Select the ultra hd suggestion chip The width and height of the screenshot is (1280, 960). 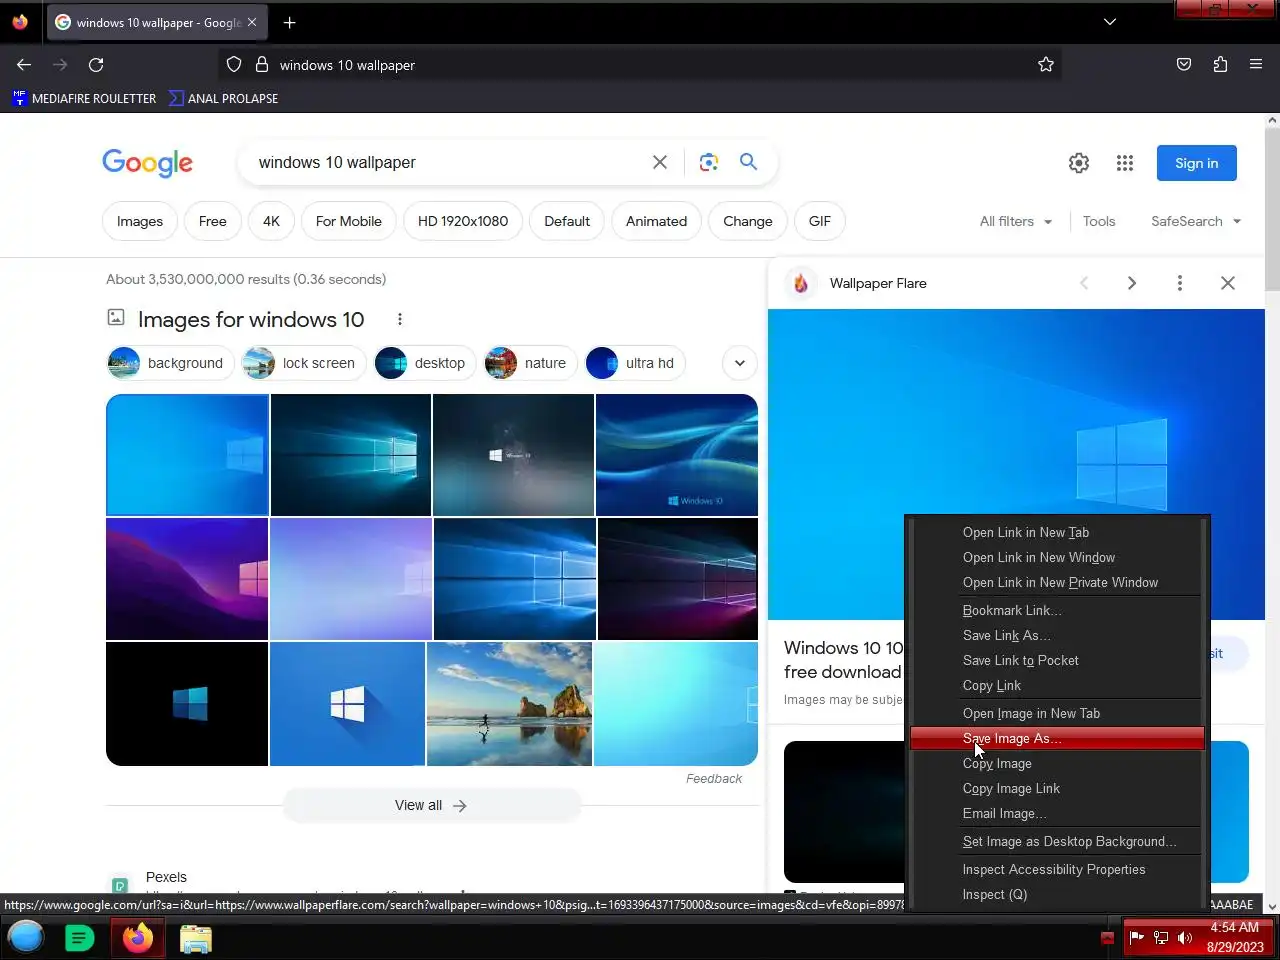[634, 363]
